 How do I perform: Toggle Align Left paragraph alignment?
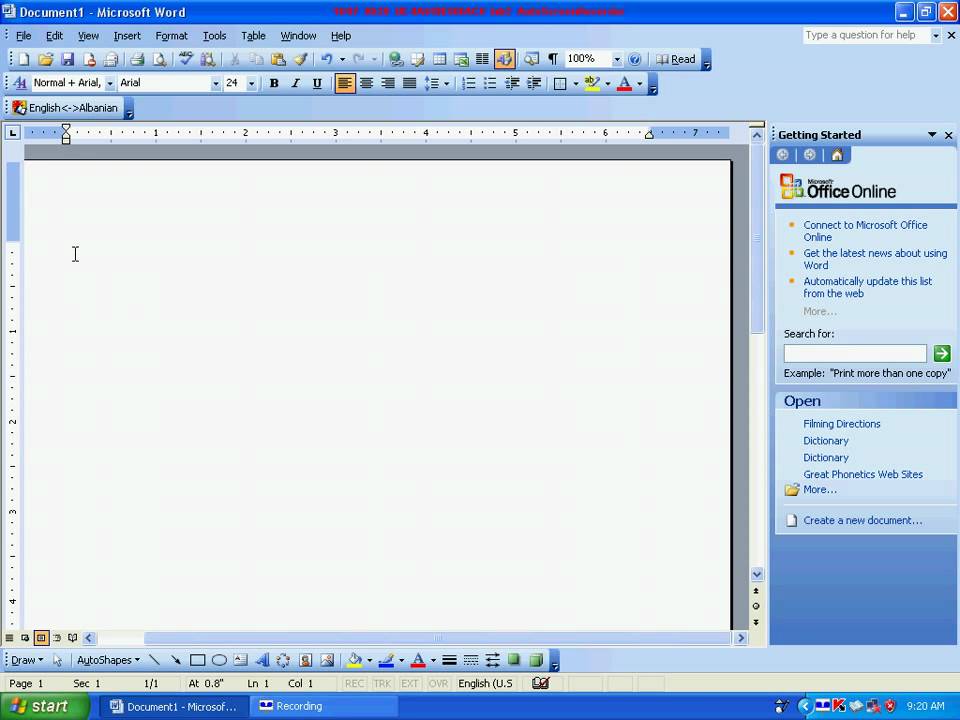click(x=345, y=83)
